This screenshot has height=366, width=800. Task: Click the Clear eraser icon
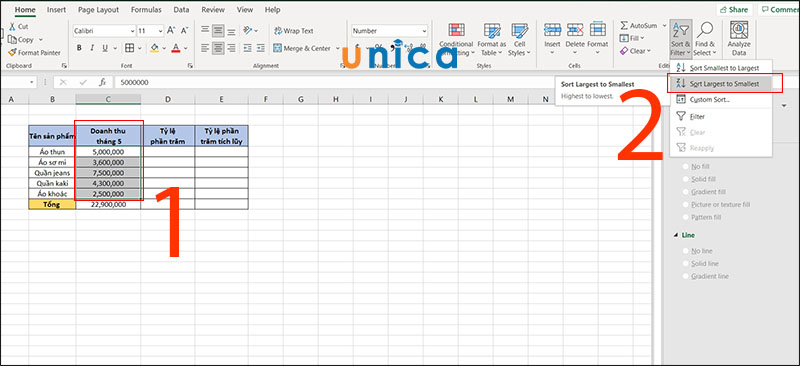tap(624, 51)
